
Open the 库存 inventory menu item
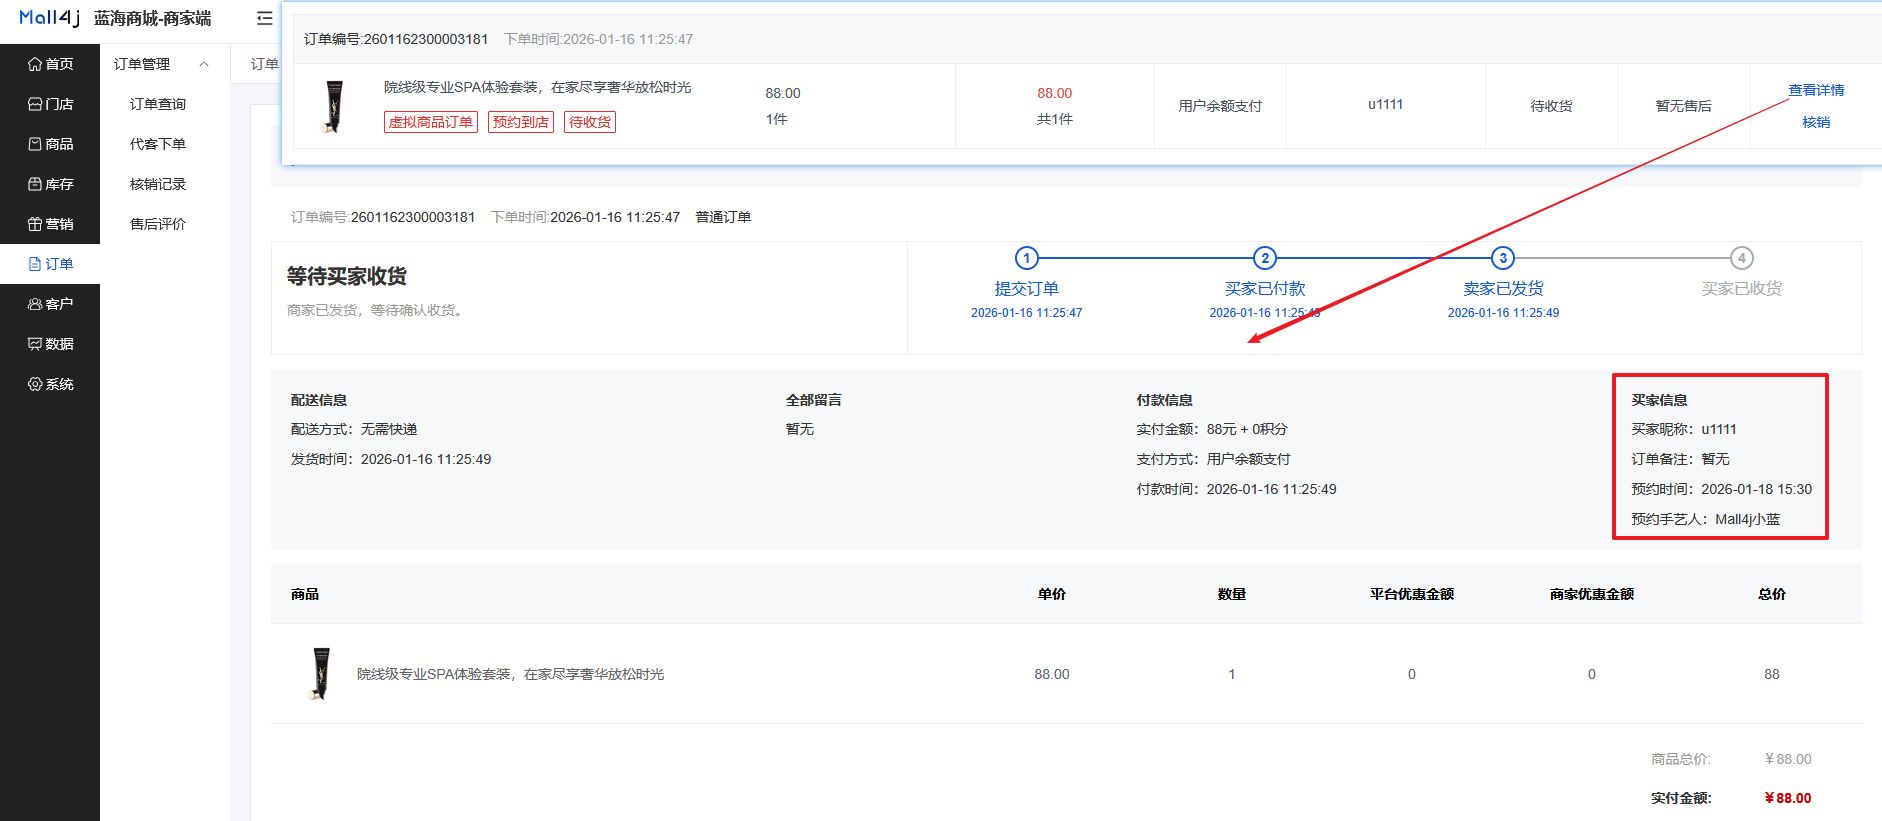coord(50,184)
